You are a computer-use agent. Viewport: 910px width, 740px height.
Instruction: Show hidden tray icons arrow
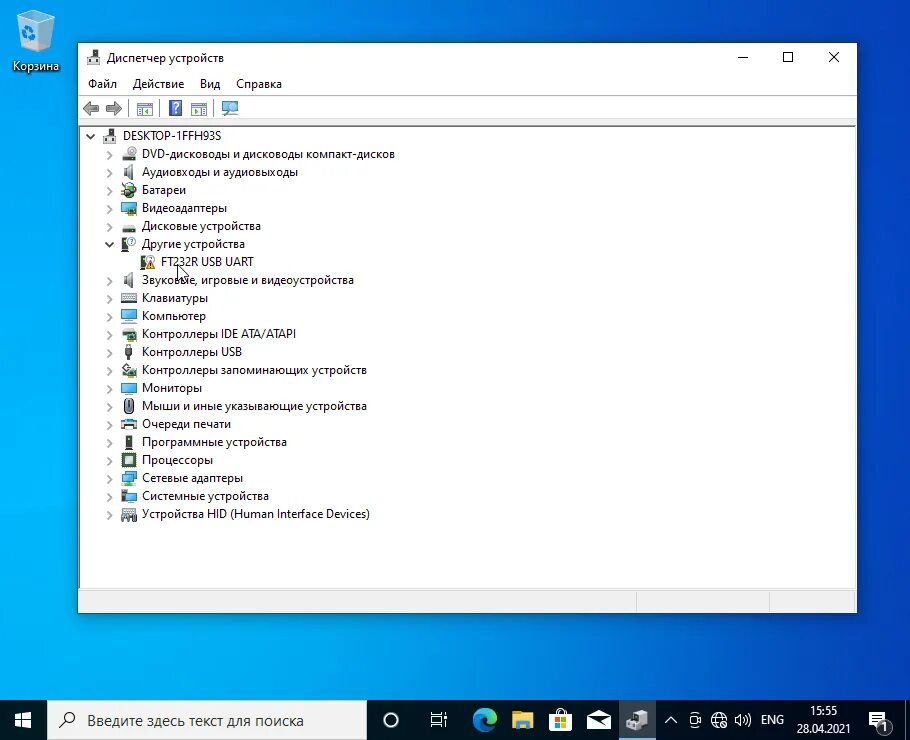click(x=671, y=720)
